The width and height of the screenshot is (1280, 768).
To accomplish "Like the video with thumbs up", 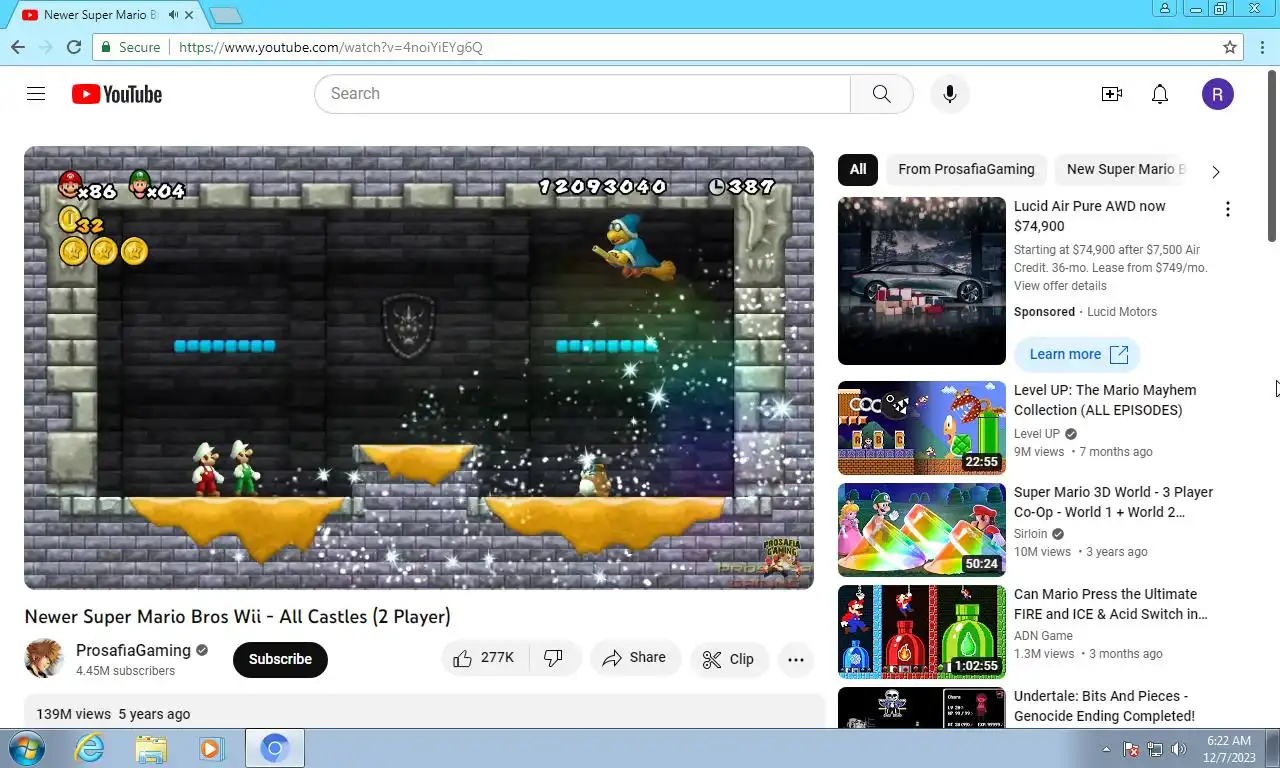I will pos(484,658).
